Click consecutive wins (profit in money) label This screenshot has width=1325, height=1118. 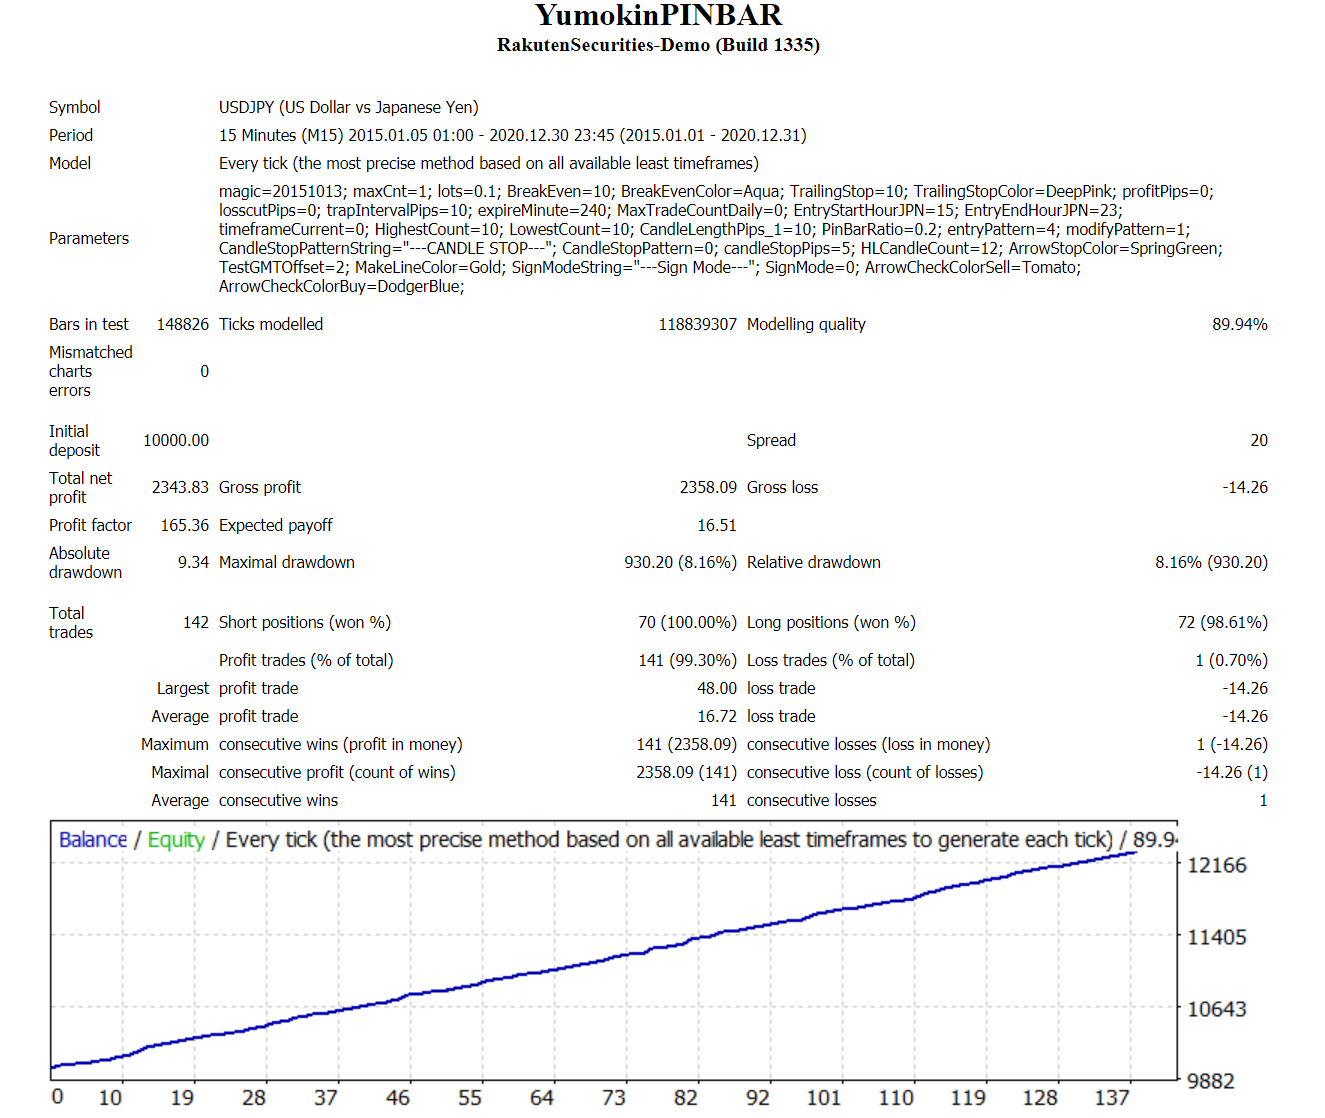click(x=341, y=744)
